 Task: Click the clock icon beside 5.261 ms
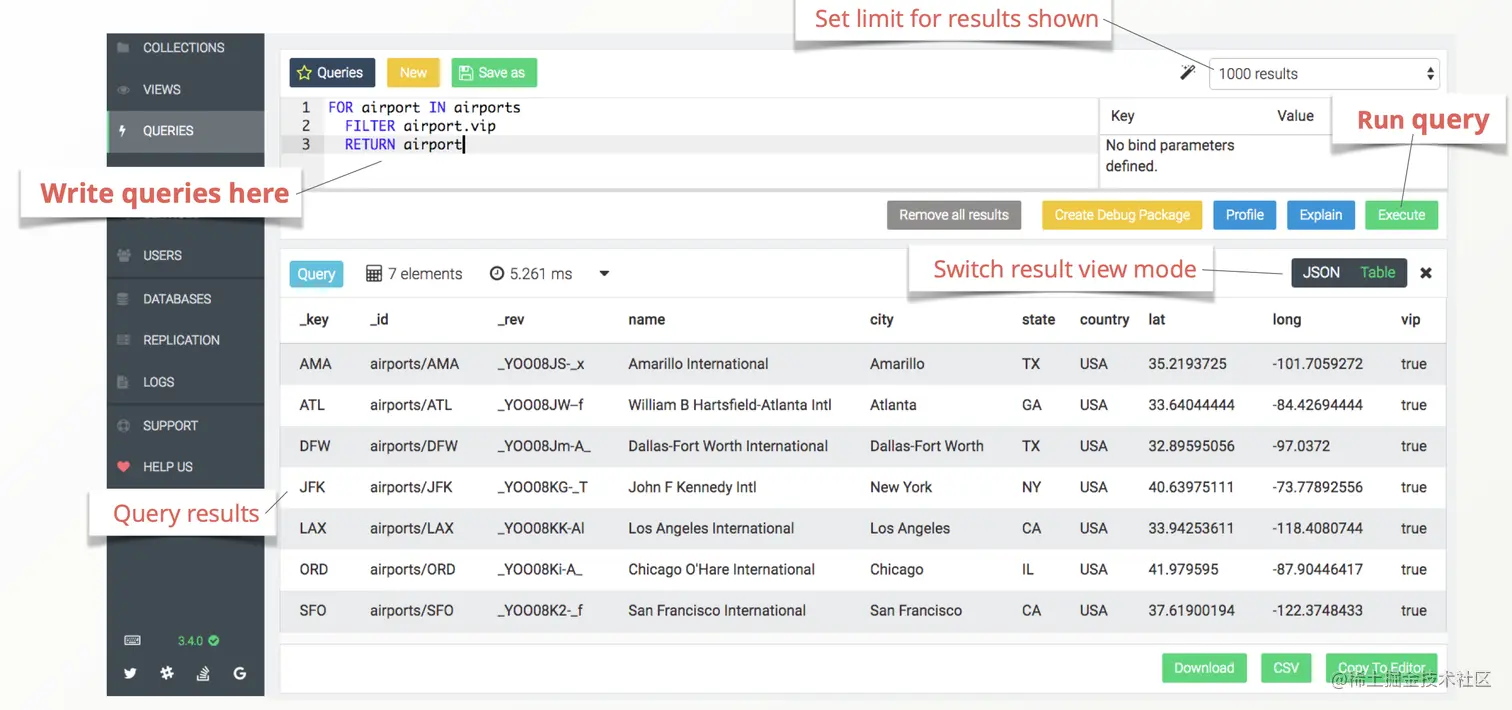click(x=497, y=273)
